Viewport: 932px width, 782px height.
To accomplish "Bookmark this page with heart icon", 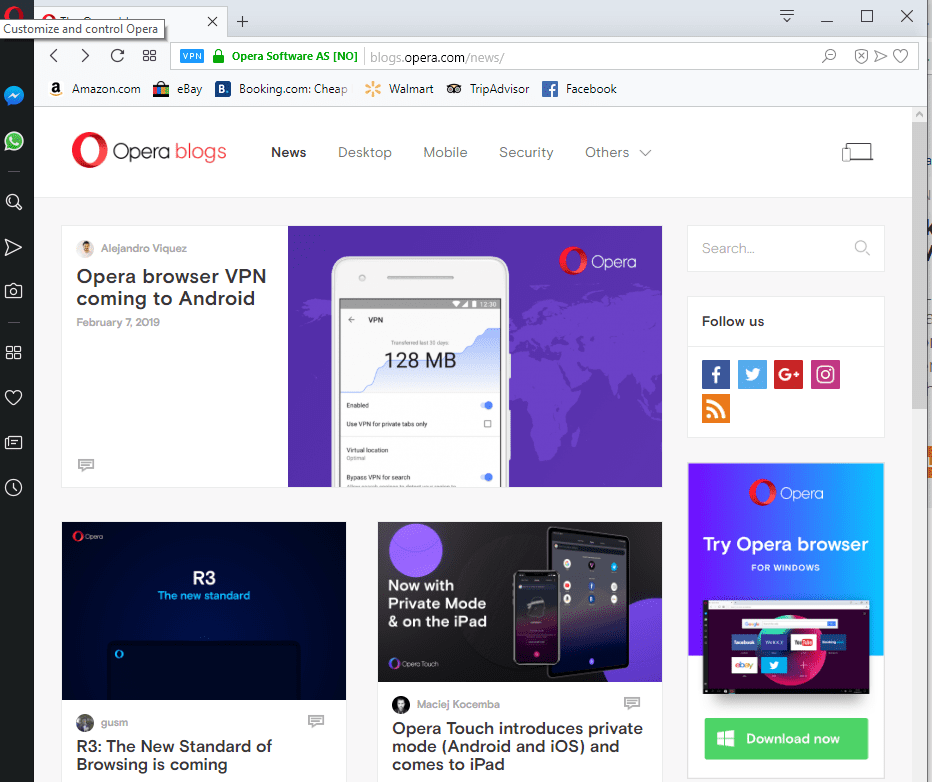I will tap(900, 56).
